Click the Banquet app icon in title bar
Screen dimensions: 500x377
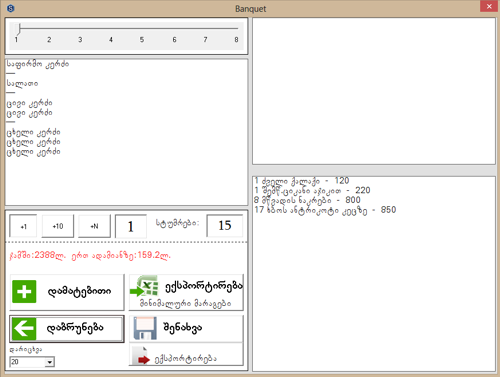tap(11, 8)
